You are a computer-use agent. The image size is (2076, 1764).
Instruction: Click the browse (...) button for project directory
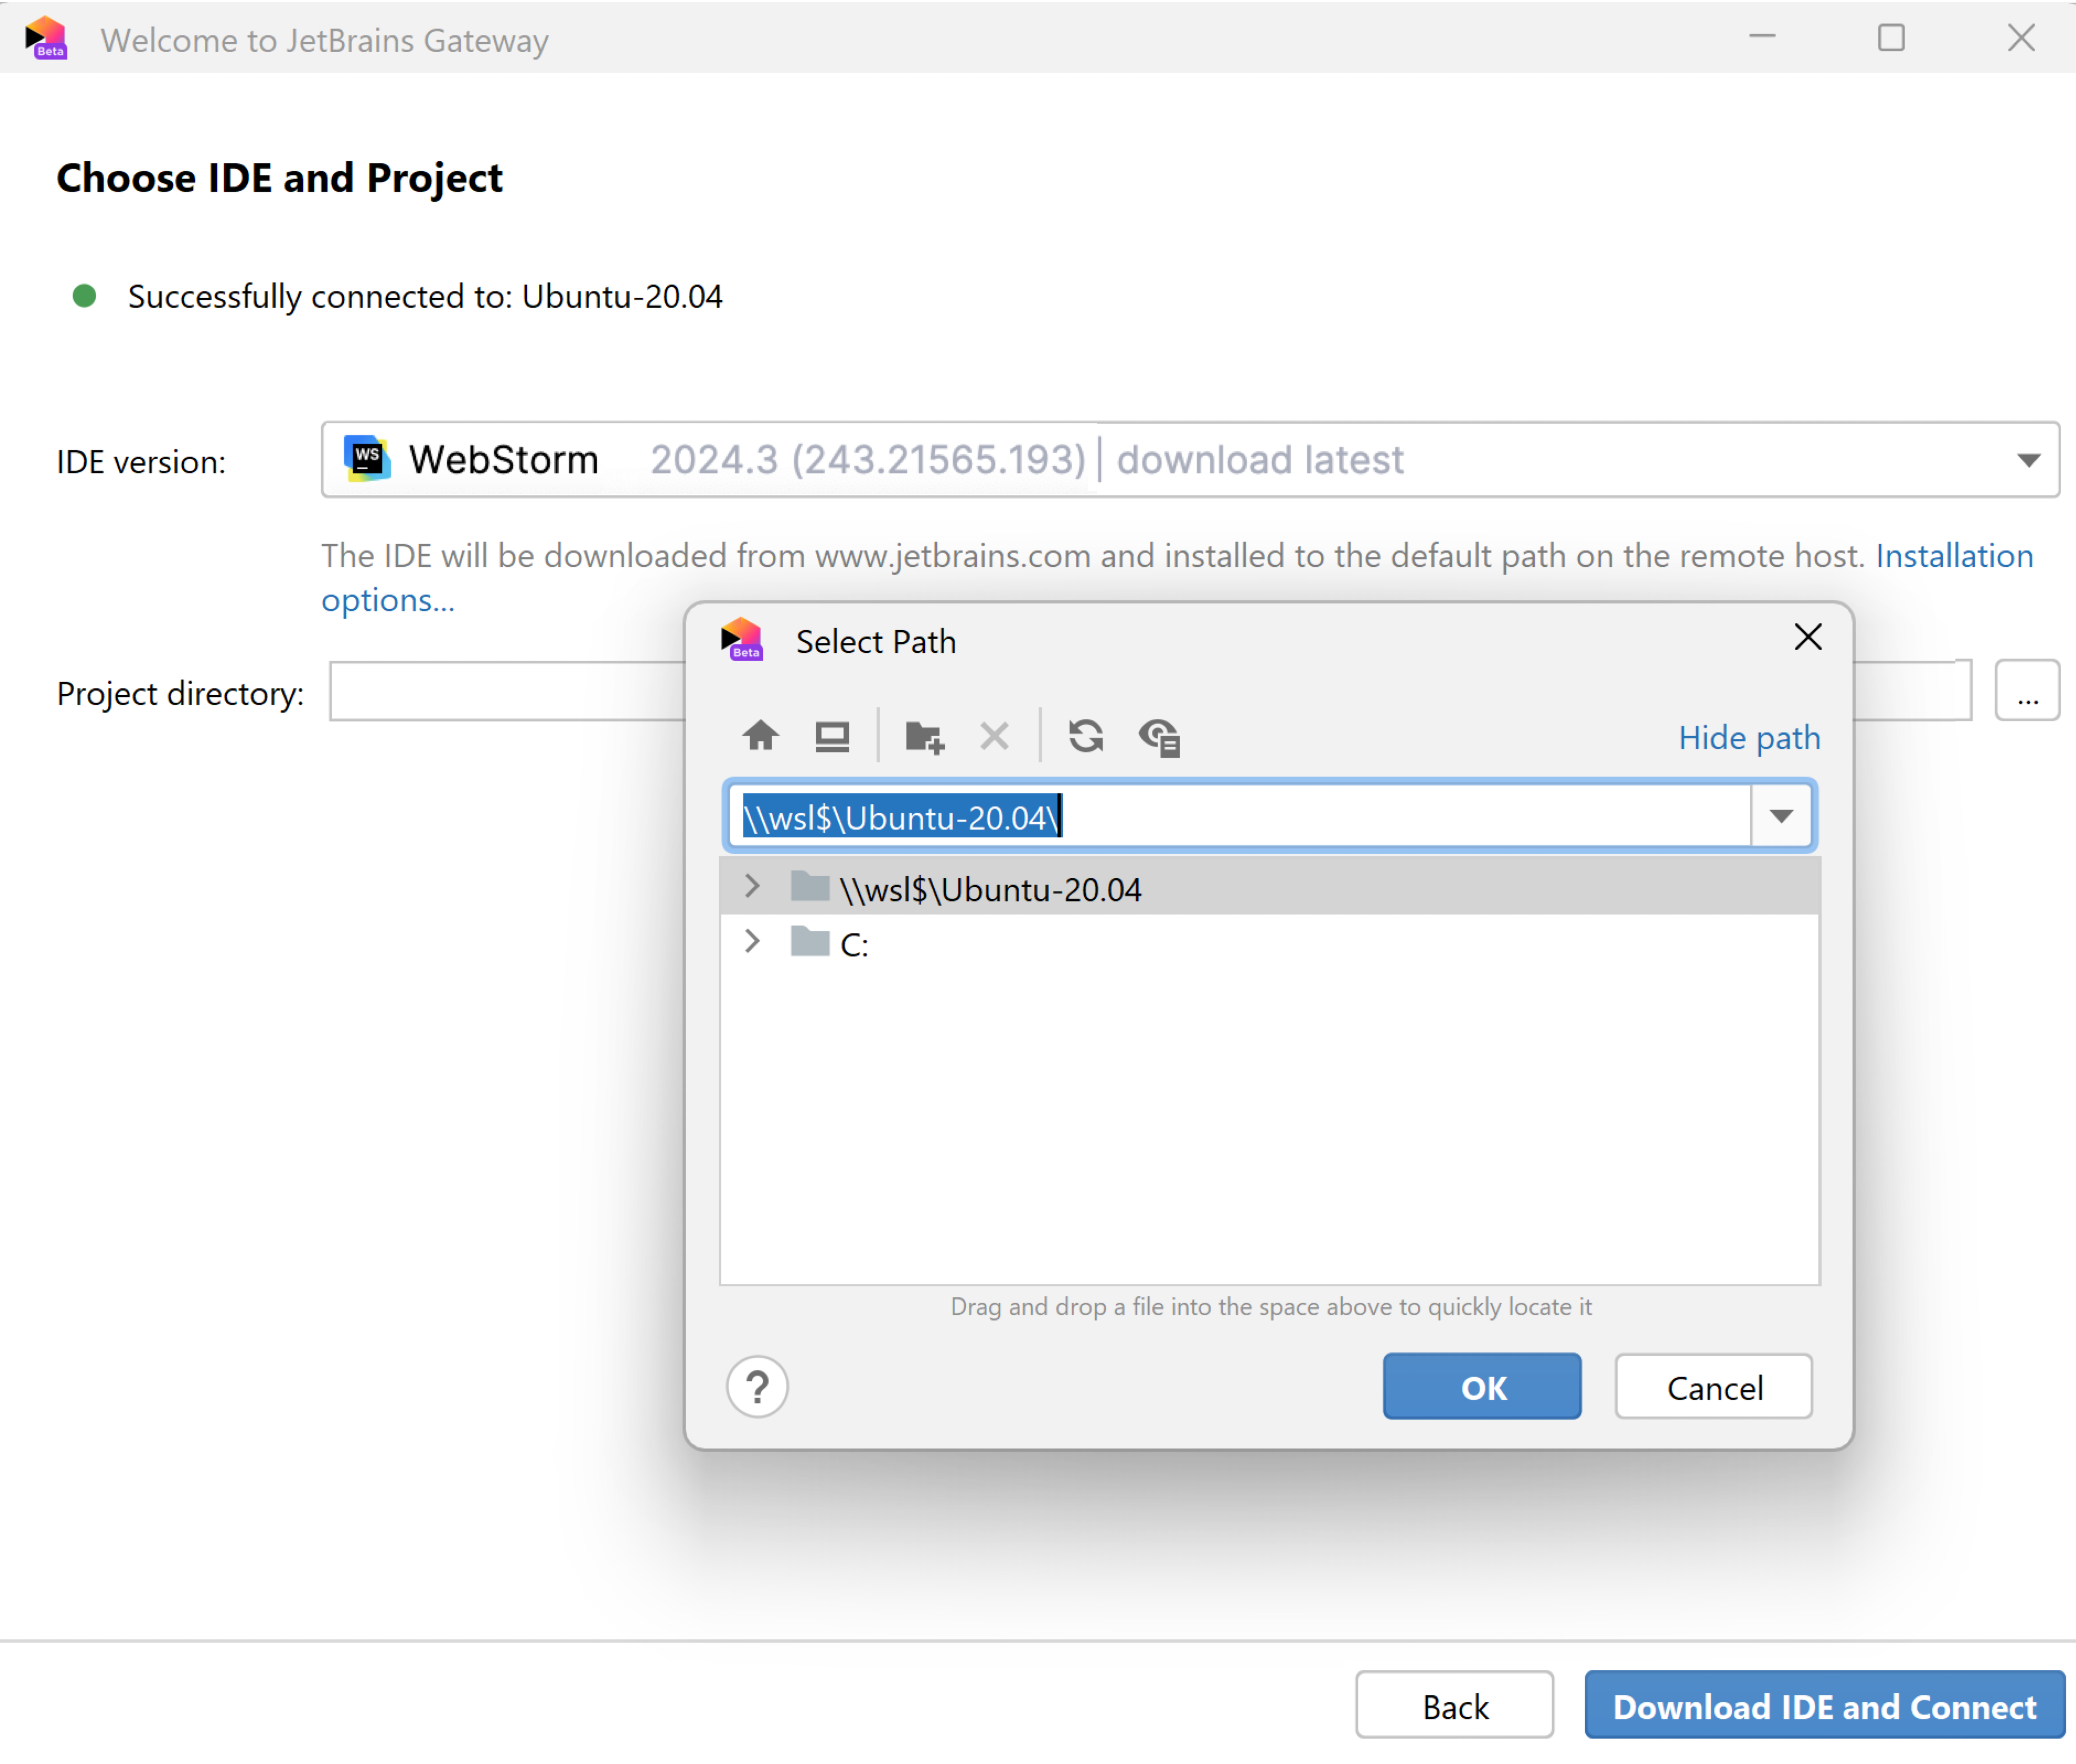click(x=2027, y=690)
